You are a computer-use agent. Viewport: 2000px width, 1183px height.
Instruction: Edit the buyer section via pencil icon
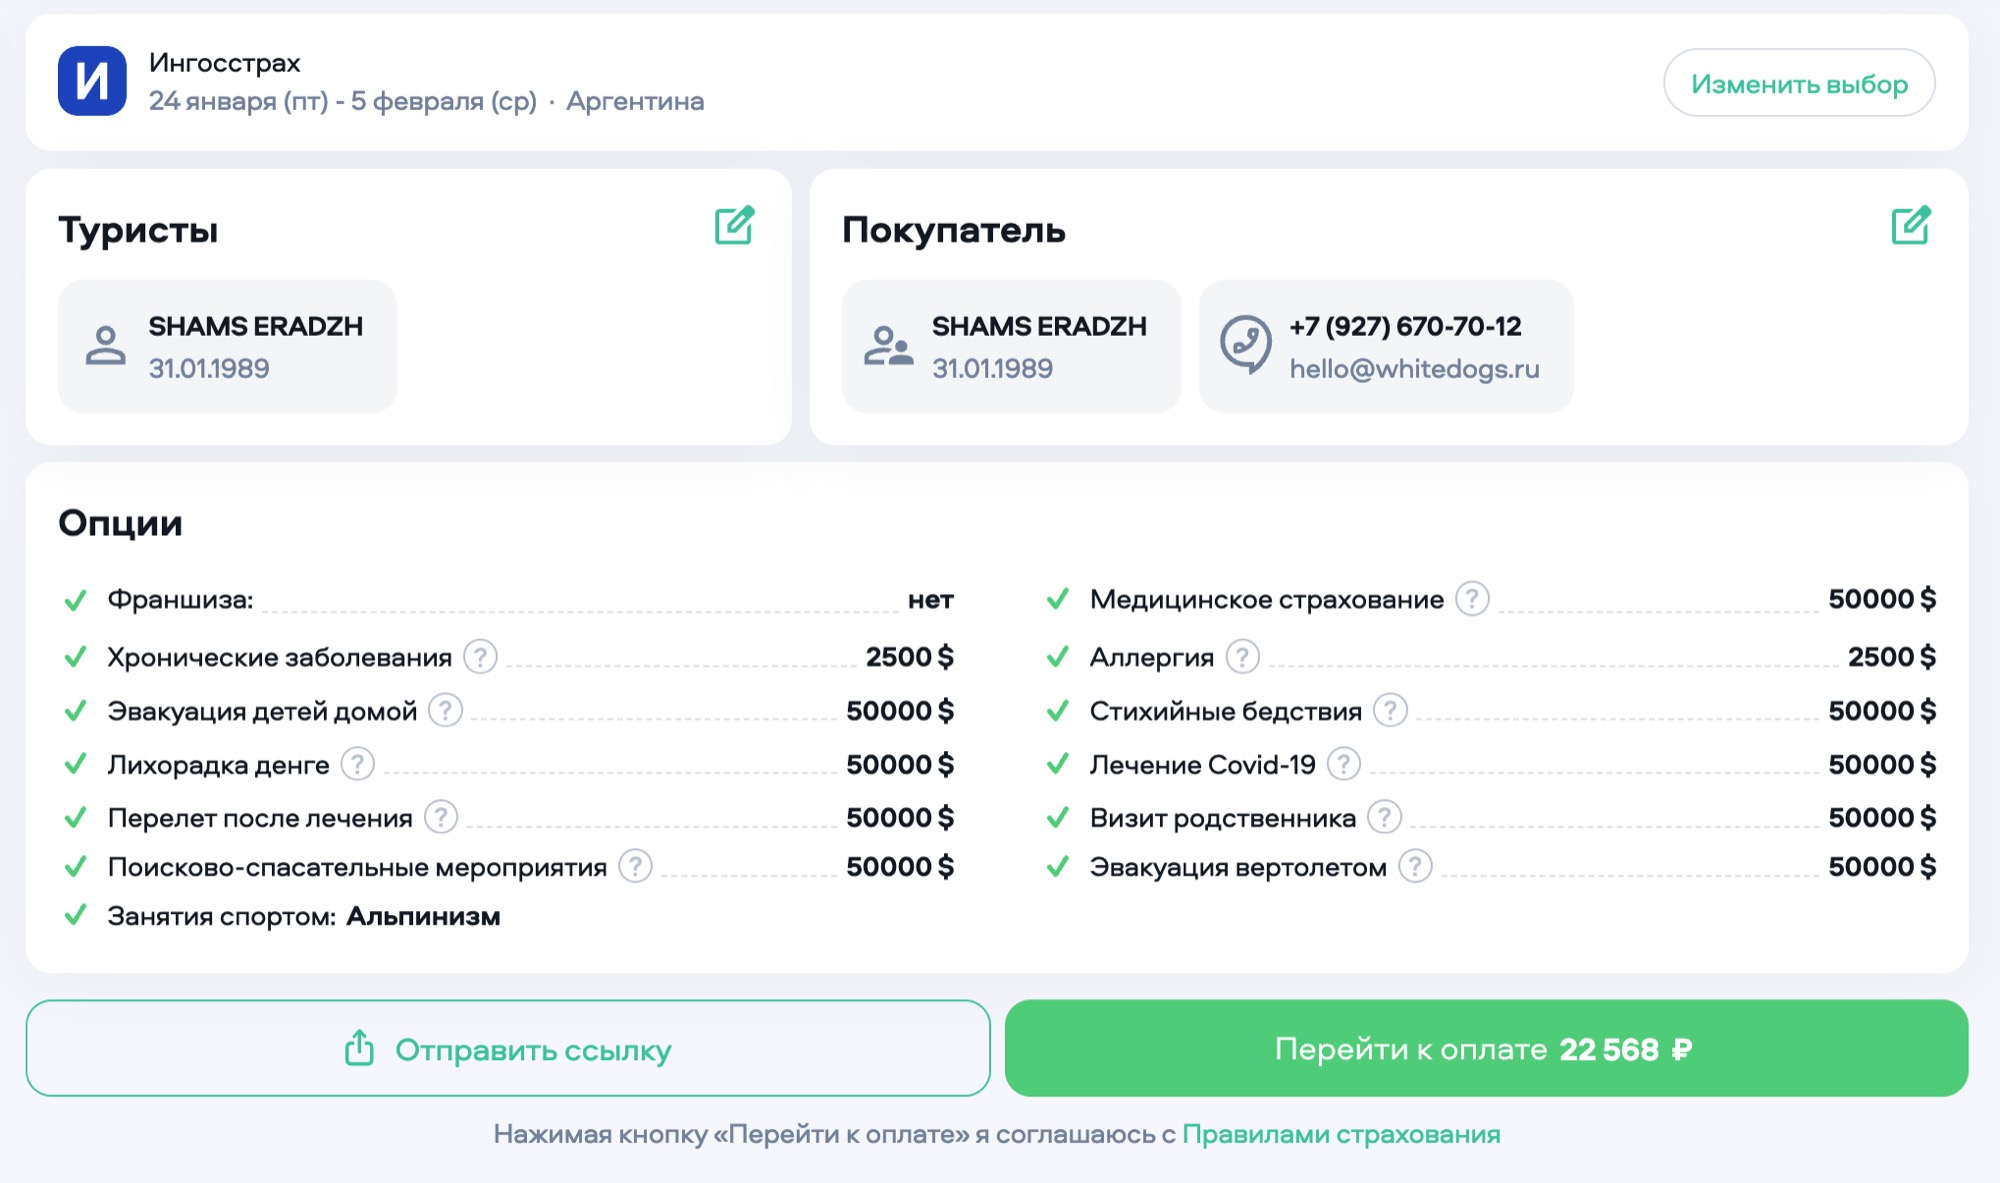pos(1910,226)
